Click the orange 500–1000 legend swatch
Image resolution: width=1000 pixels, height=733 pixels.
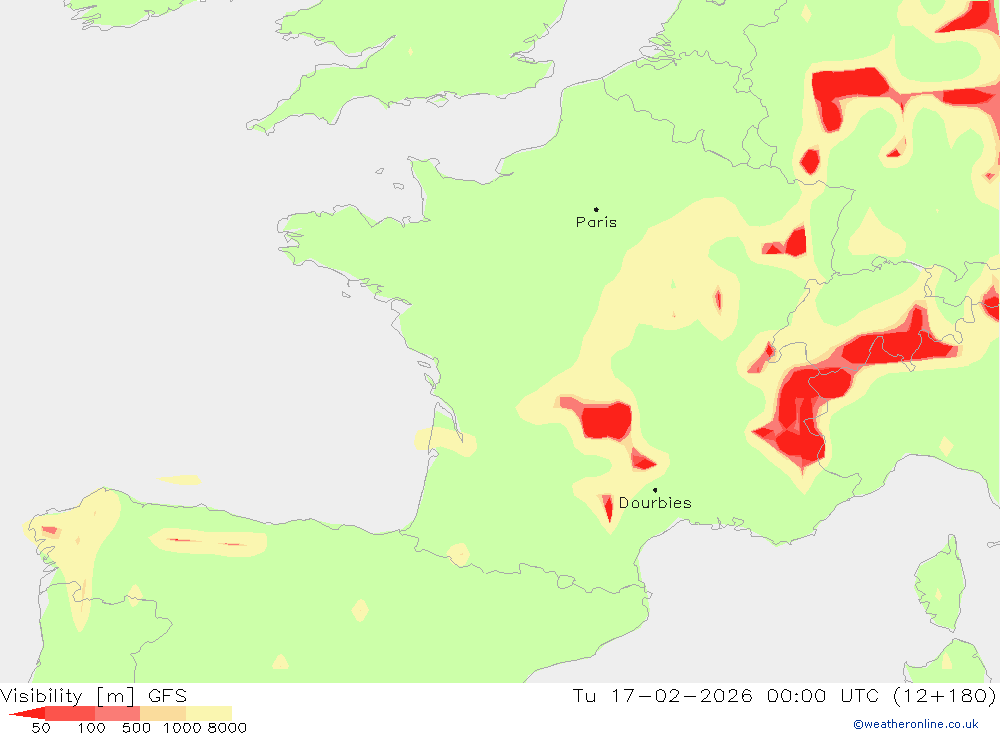point(163,713)
